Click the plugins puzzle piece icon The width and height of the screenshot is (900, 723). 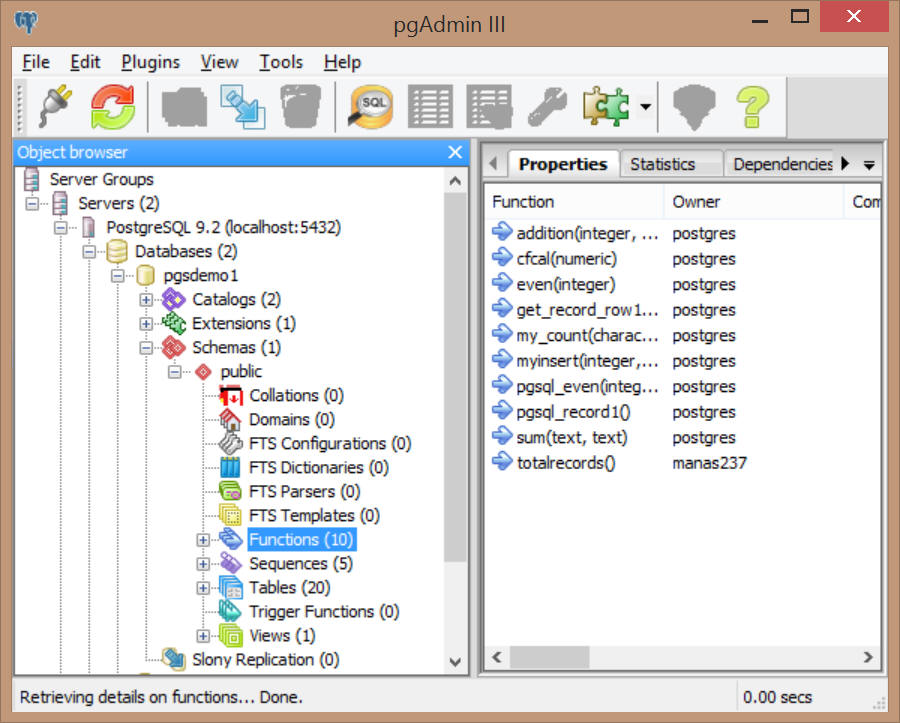coord(606,107)
